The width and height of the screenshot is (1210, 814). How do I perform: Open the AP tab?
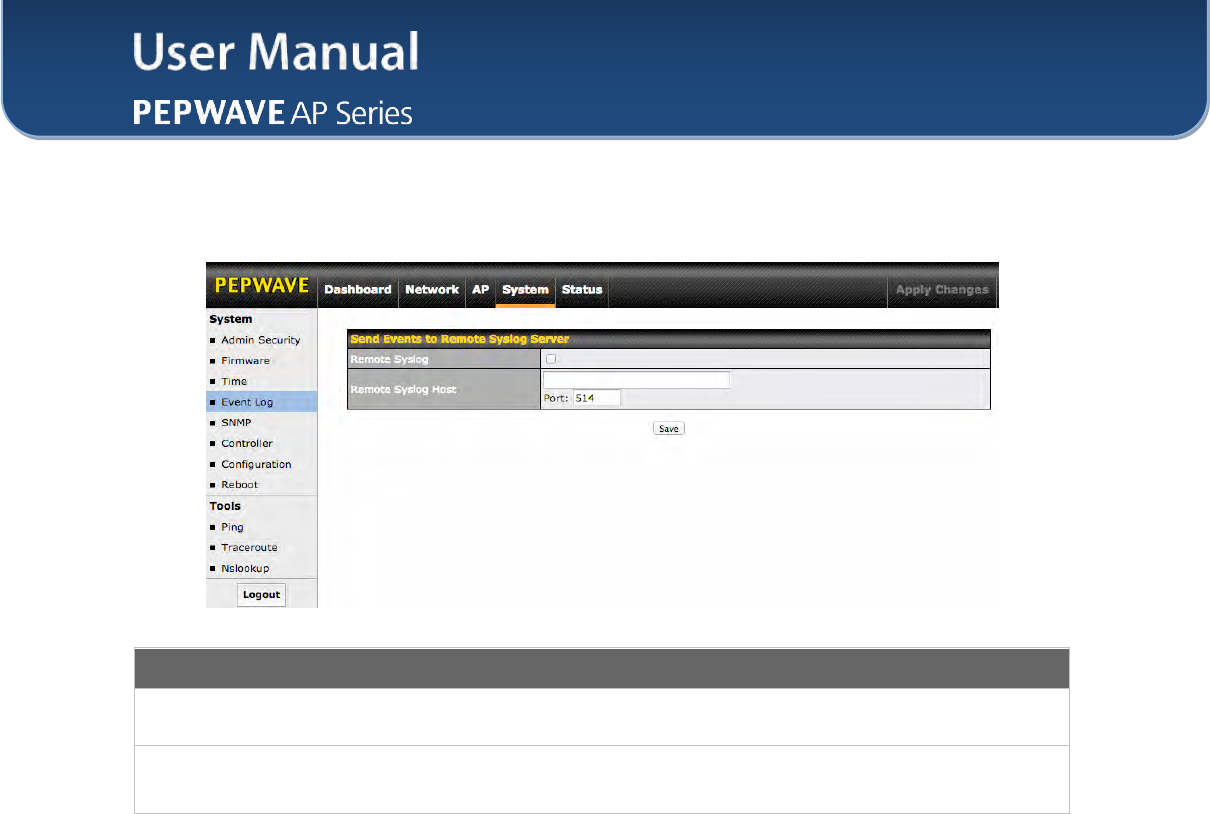point(481,289)
